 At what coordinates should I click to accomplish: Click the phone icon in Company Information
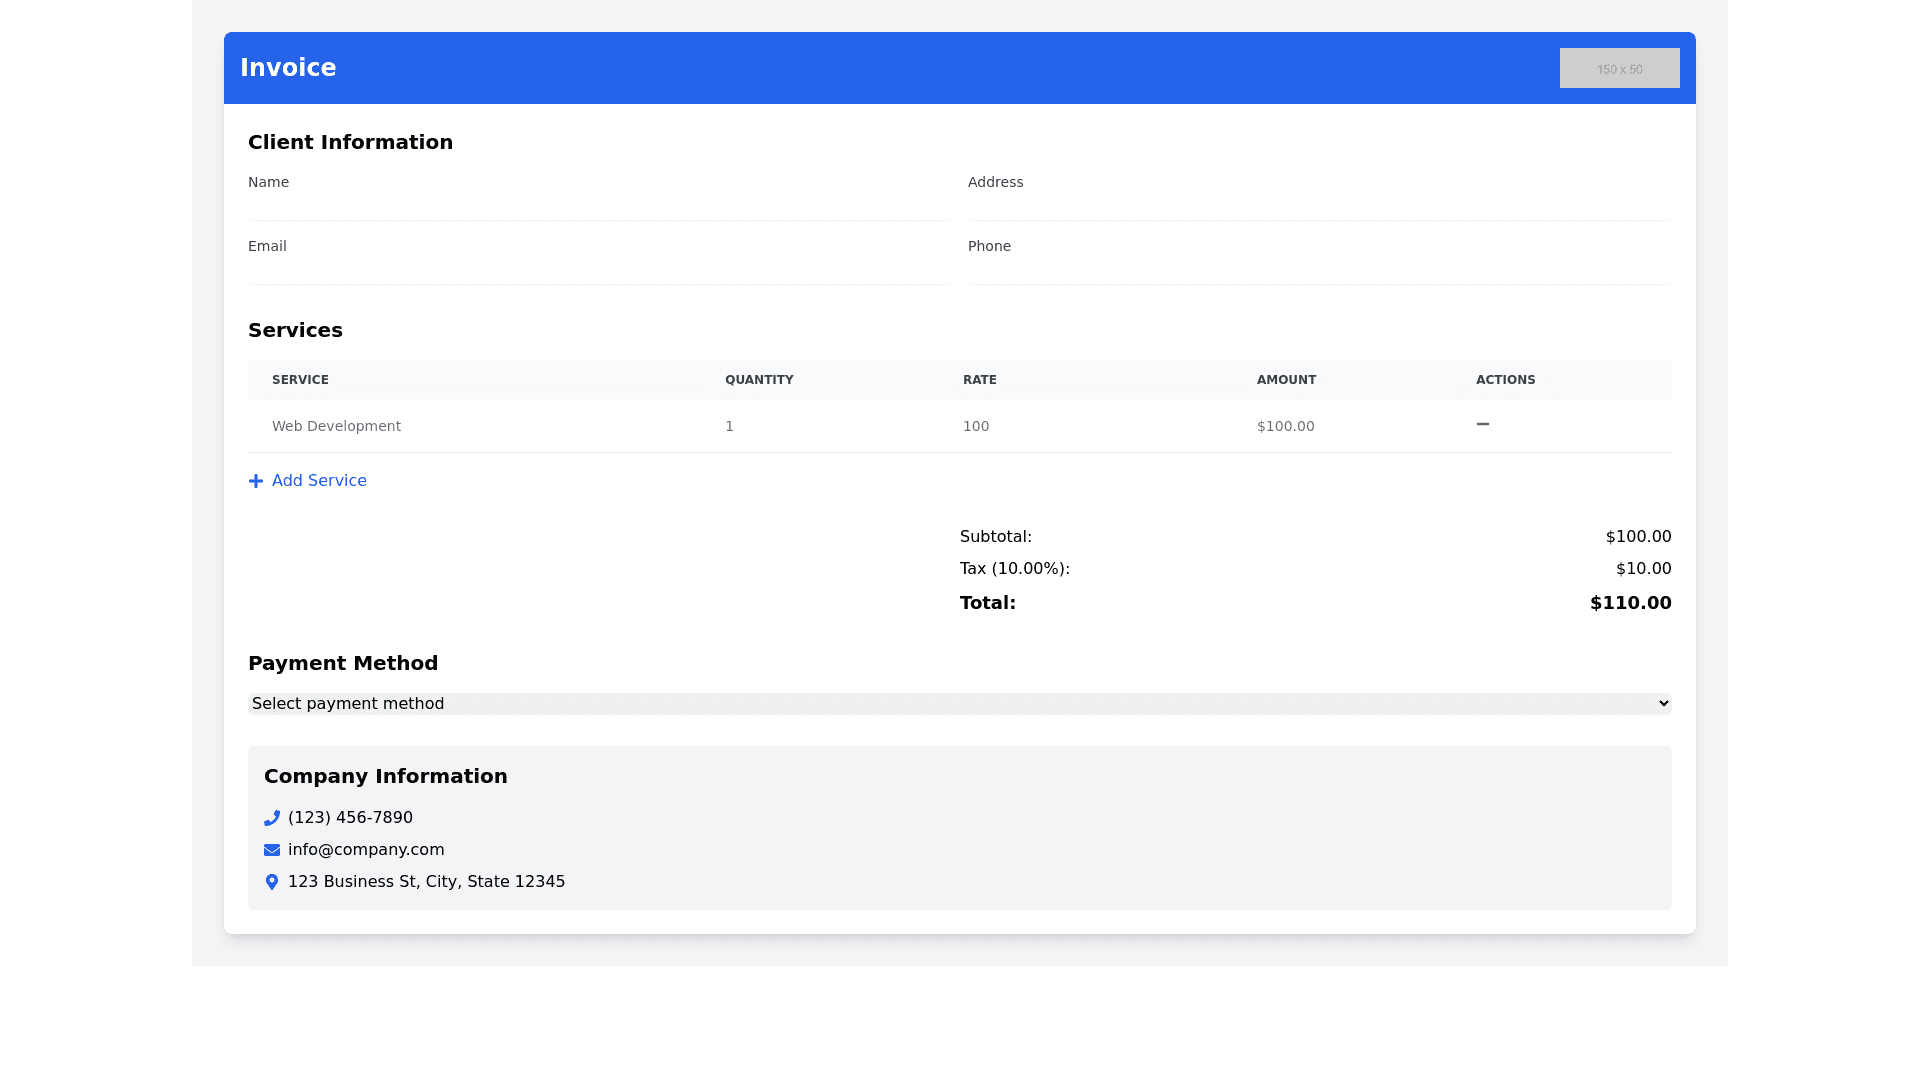[272, 818]
